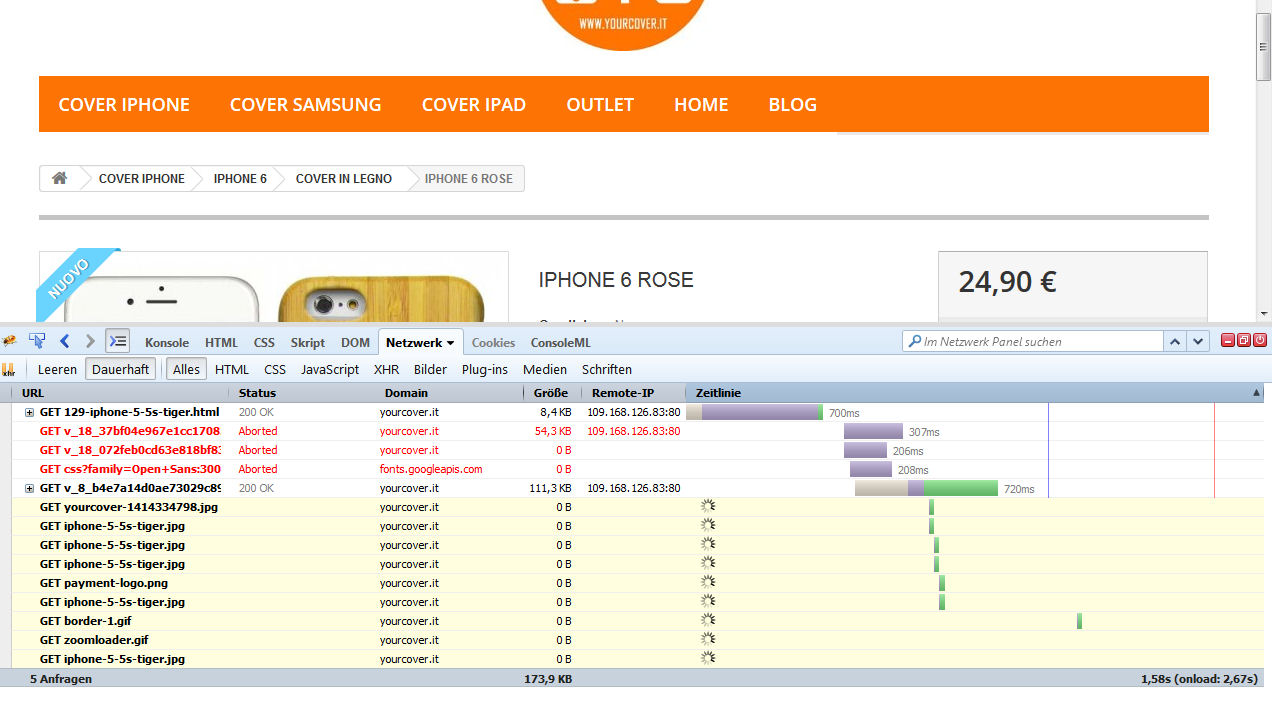Sort by Größe column header

[551, 393]
